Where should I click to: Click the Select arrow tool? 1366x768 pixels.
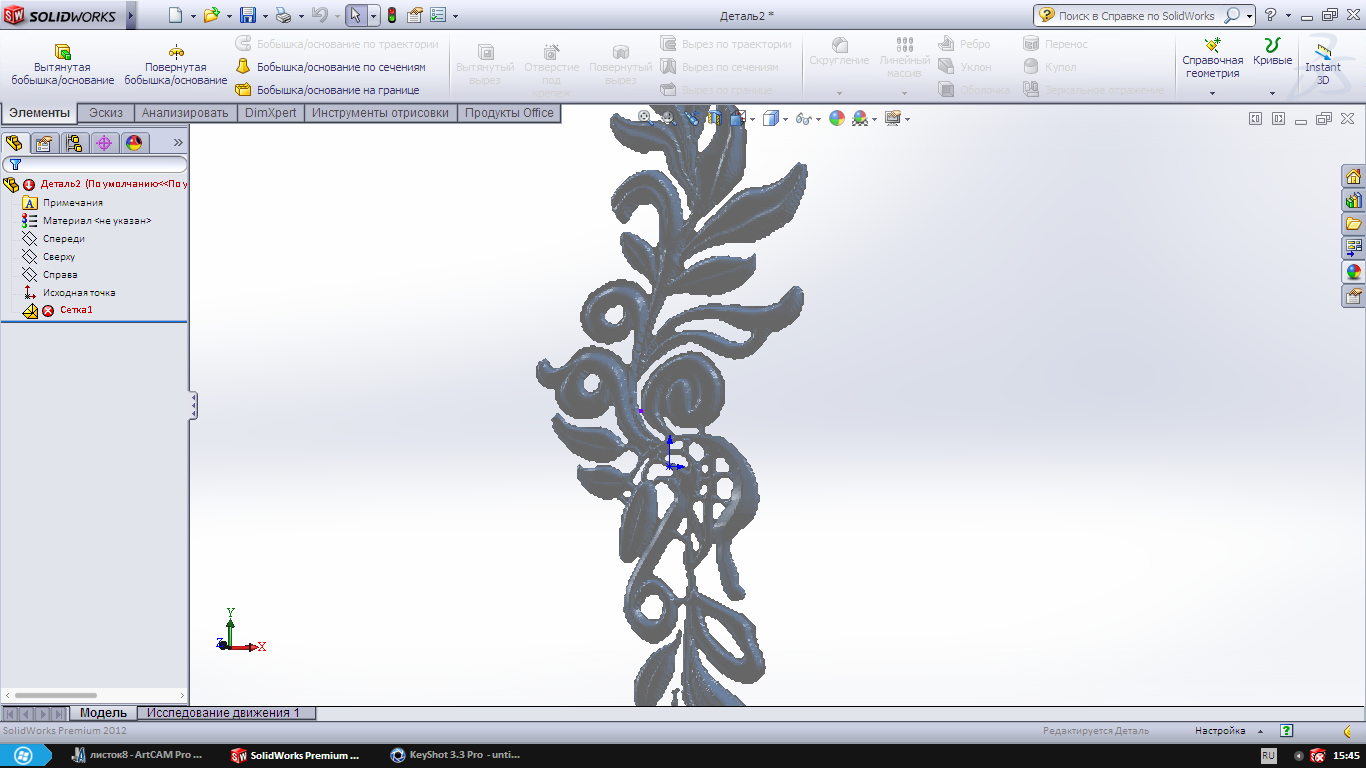pos(355,15)
